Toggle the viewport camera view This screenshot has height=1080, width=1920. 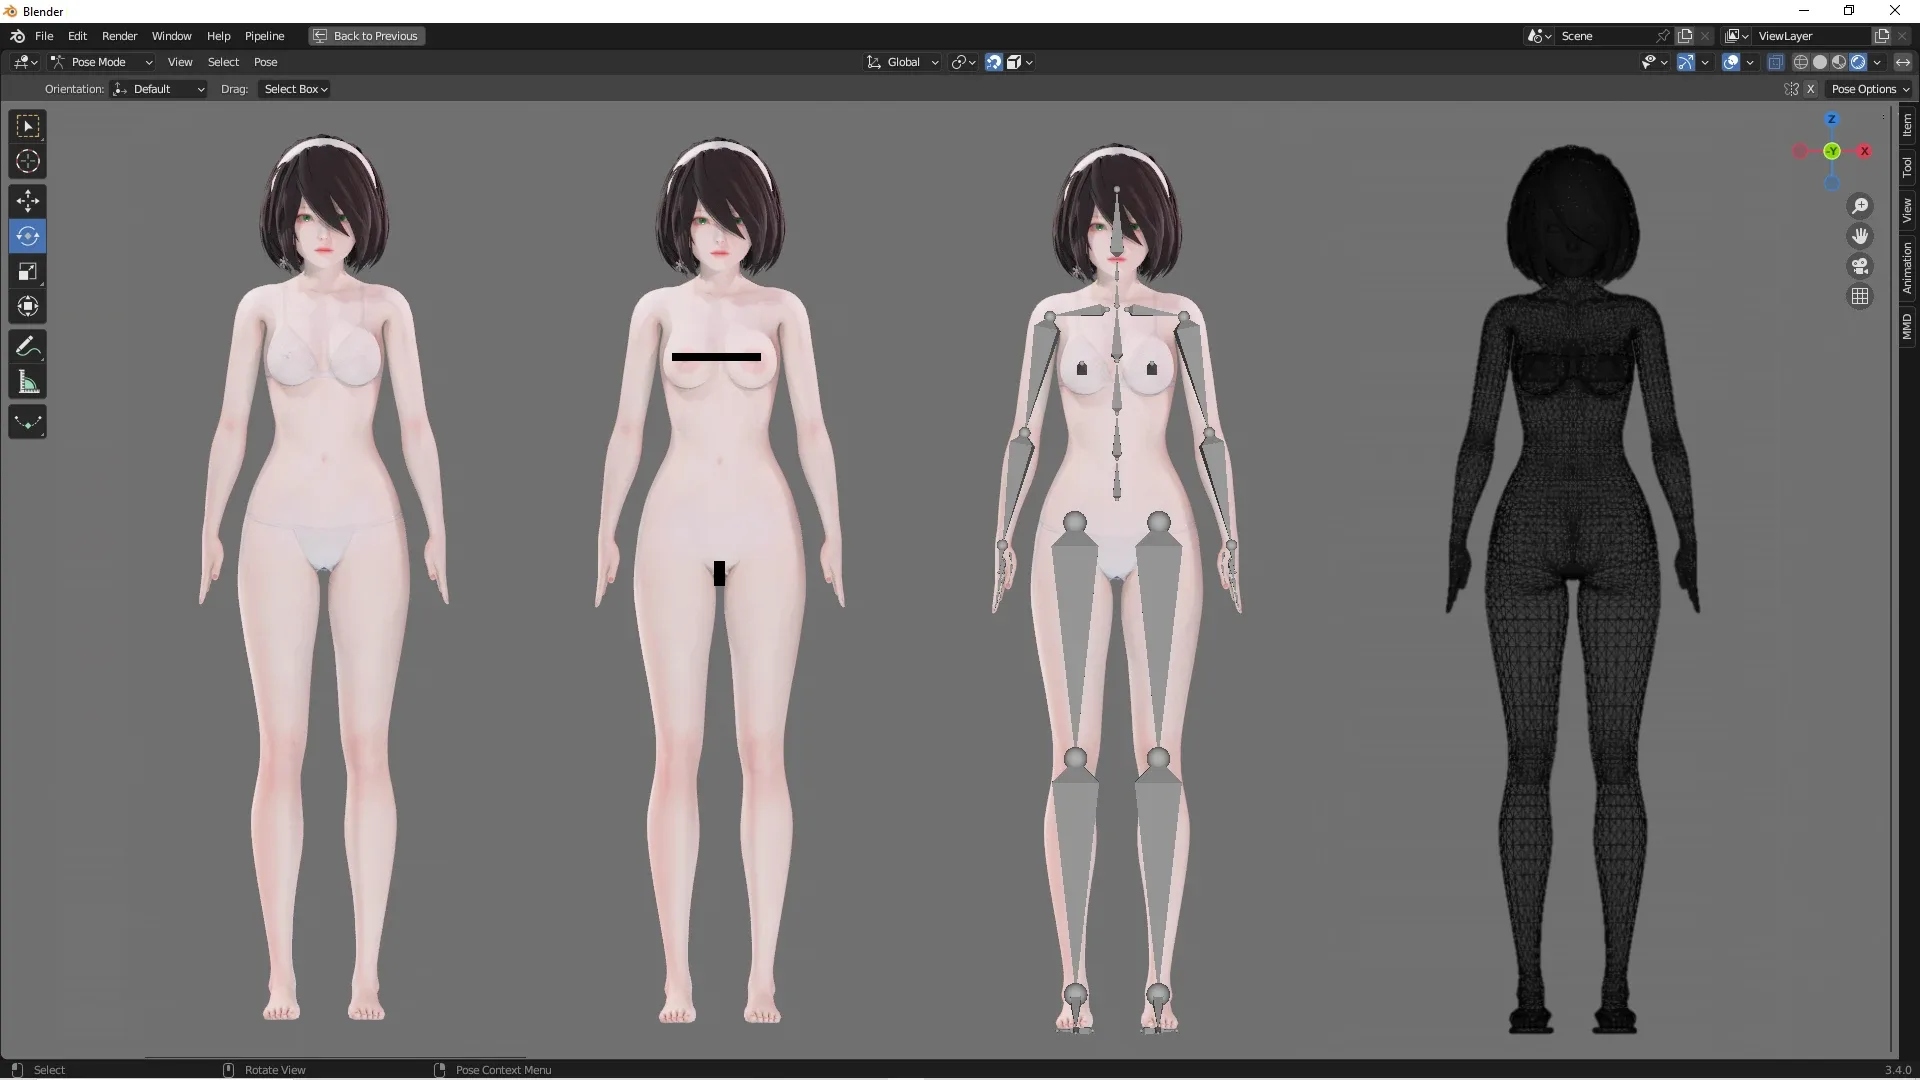[1860, 266]
